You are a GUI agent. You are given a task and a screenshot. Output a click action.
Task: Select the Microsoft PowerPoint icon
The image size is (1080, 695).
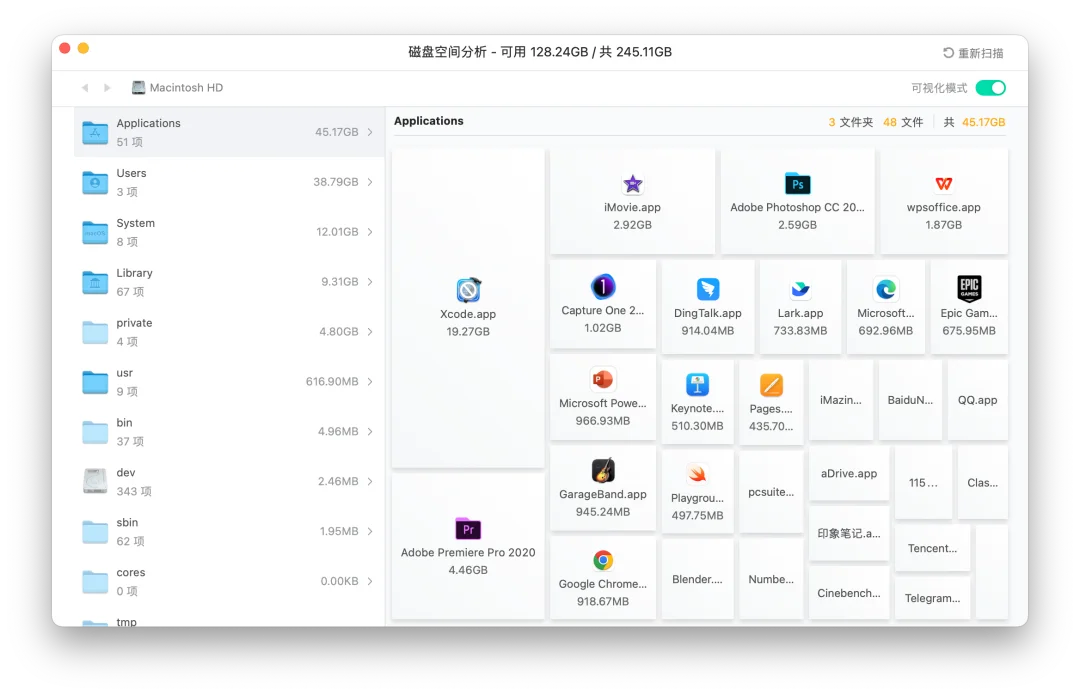603,380
